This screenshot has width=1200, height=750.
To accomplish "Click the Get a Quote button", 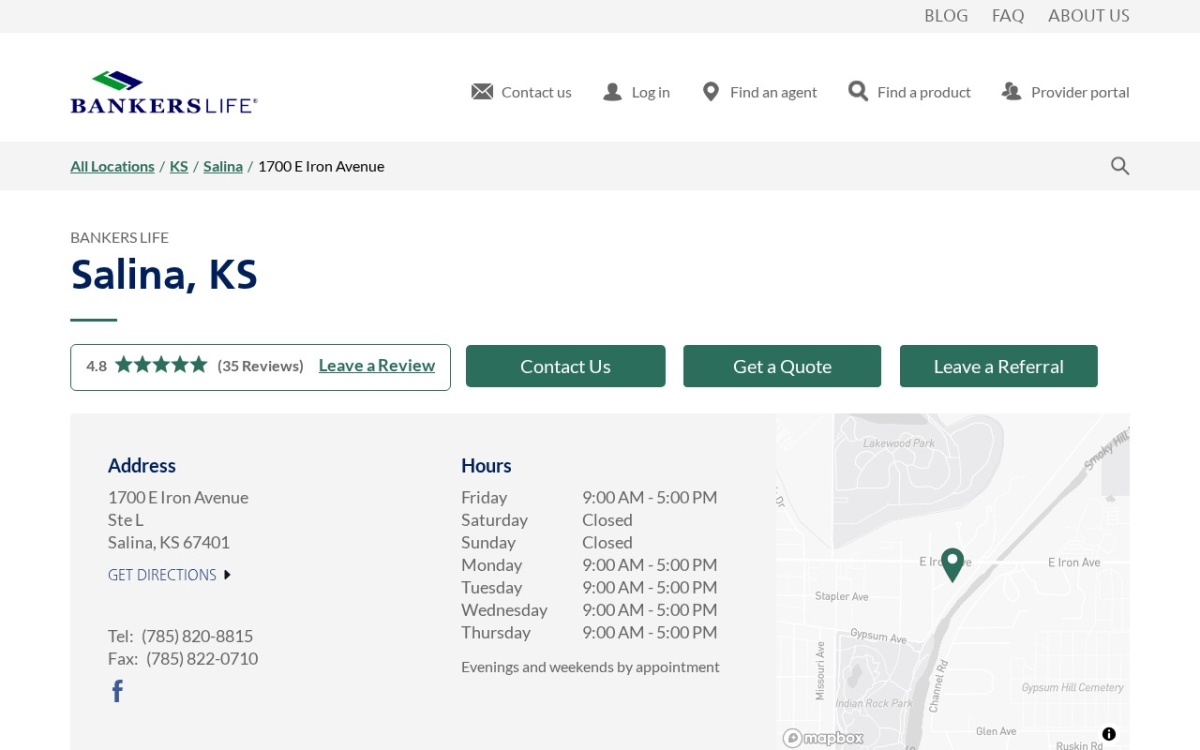I will (782, 366).
